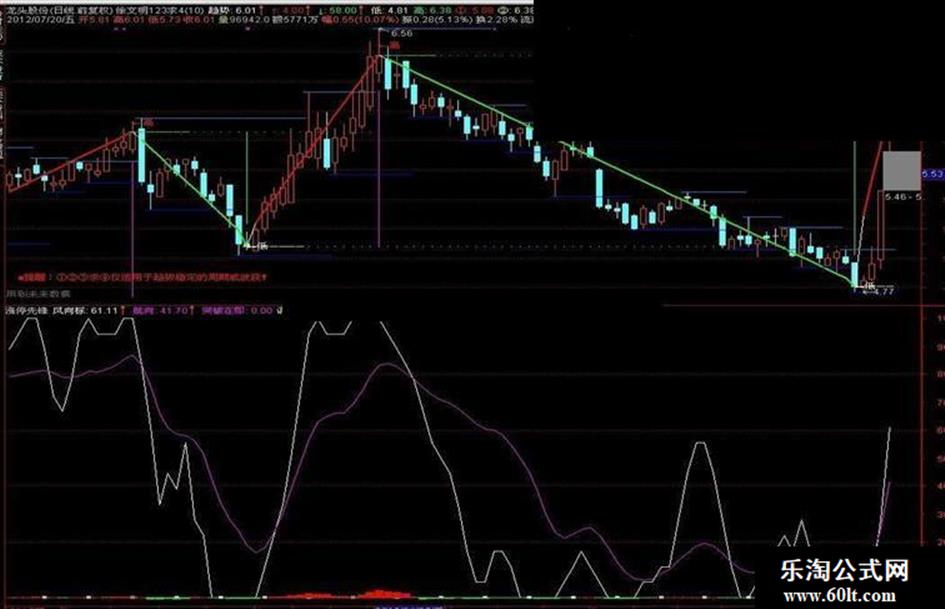The width and height of the screenshot is (945, 609).
Task: Click the 5771万 turnover amount readout
Action: [x=297, y=20]
